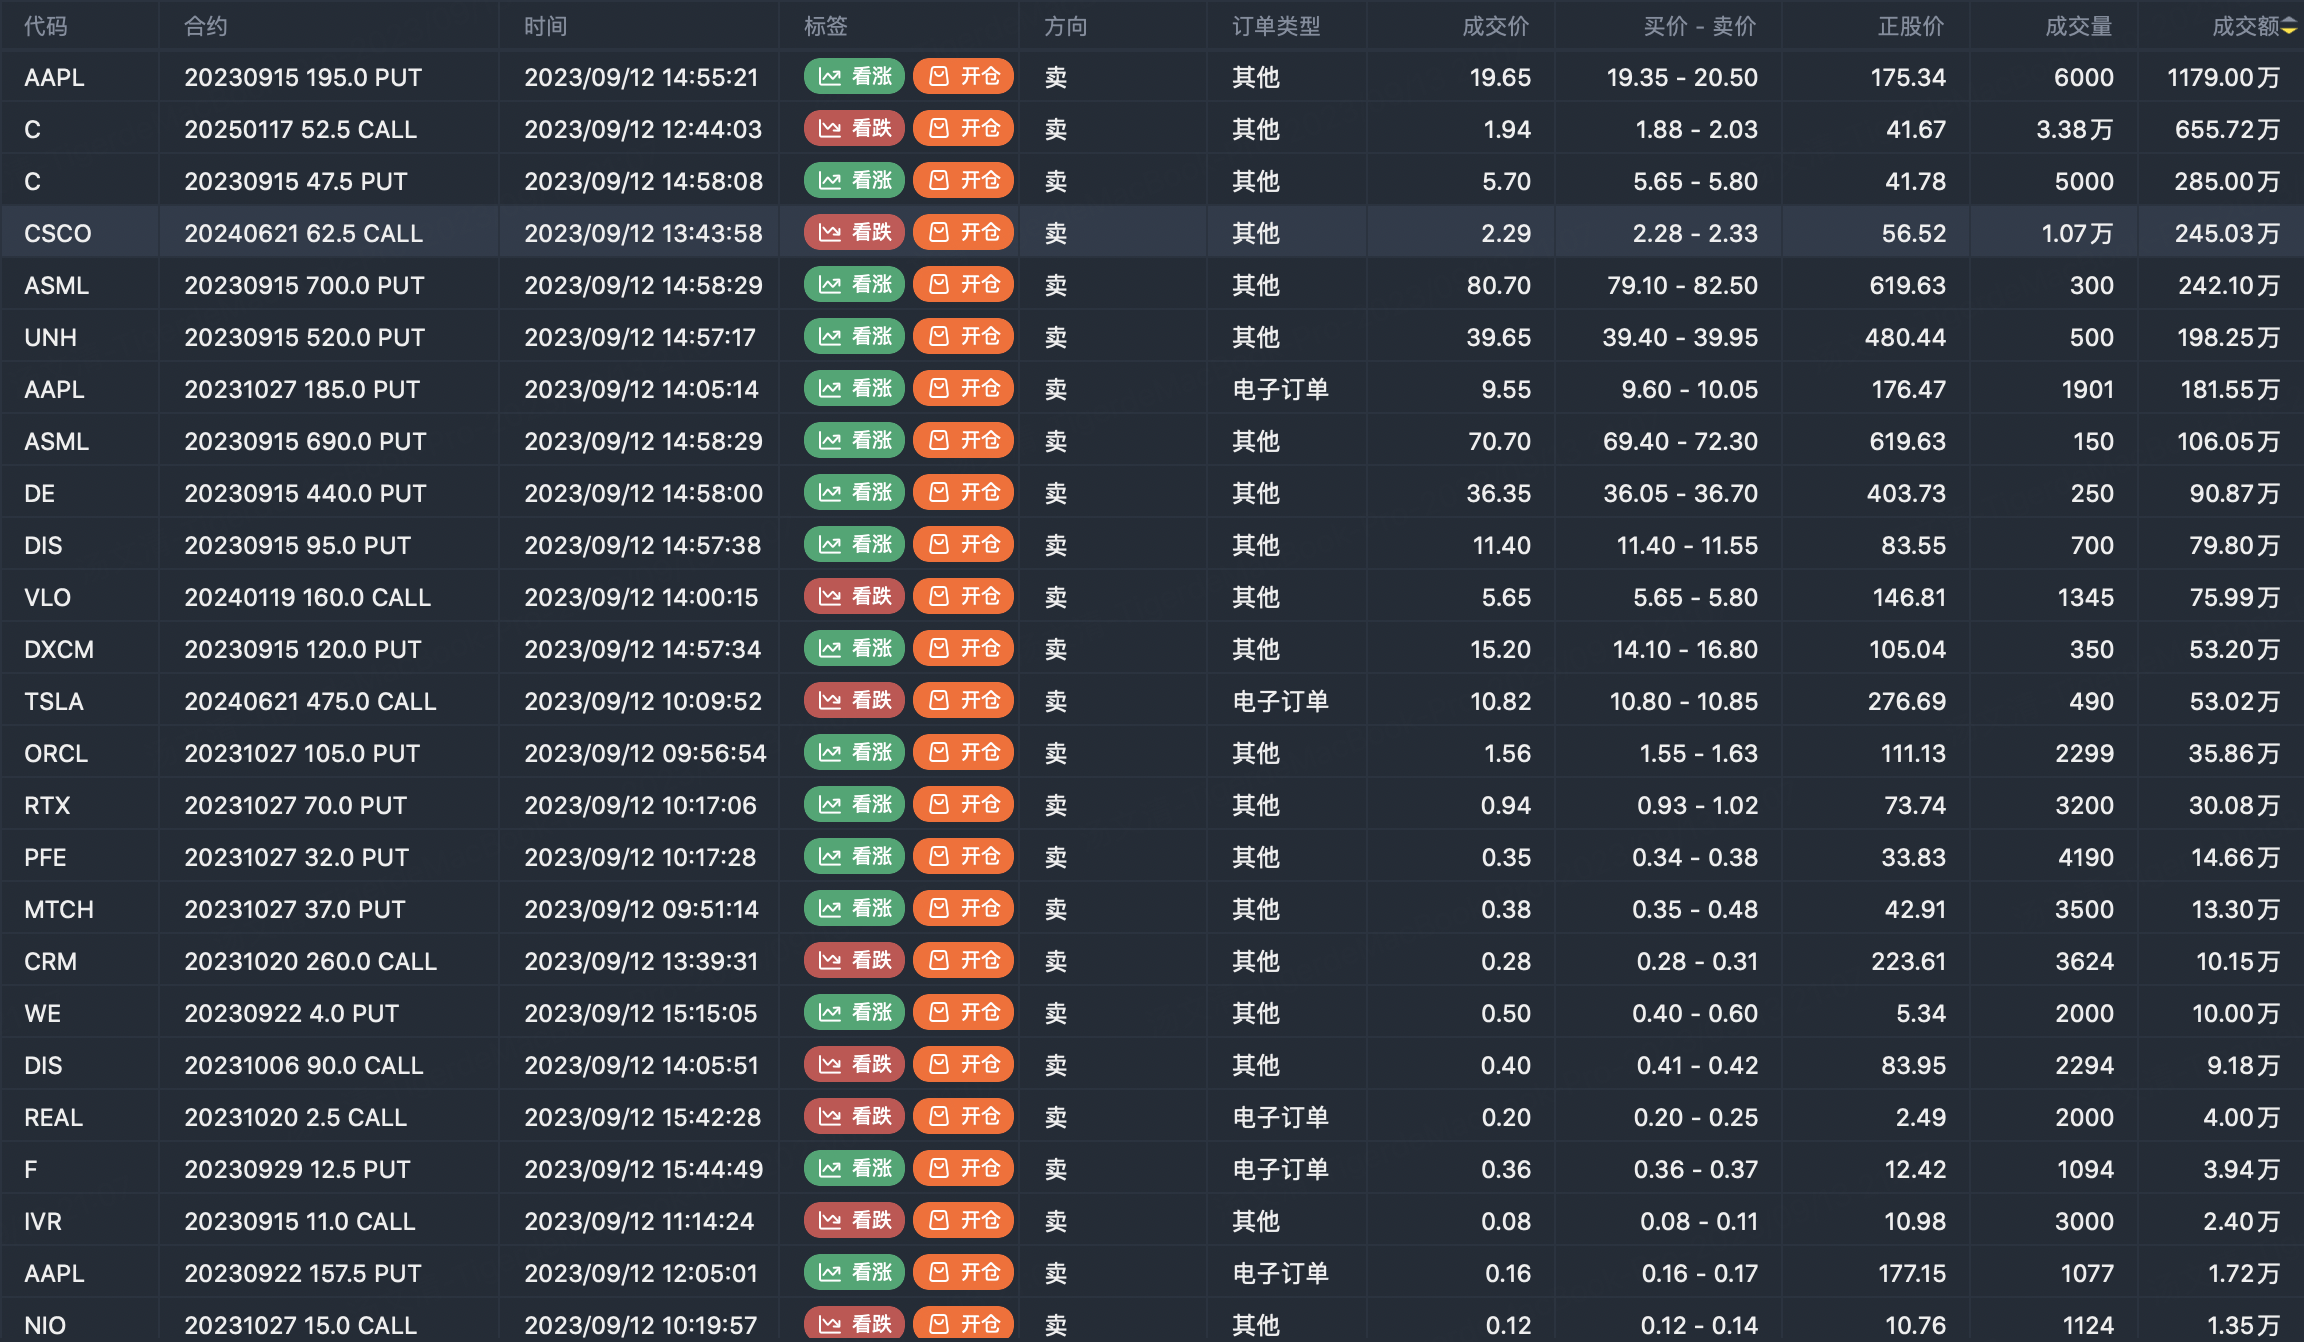The width and height of the screenshot is (2304, 1342).
Task: Sort the table by the 成交量 column header
Action: pos(2078,27)
